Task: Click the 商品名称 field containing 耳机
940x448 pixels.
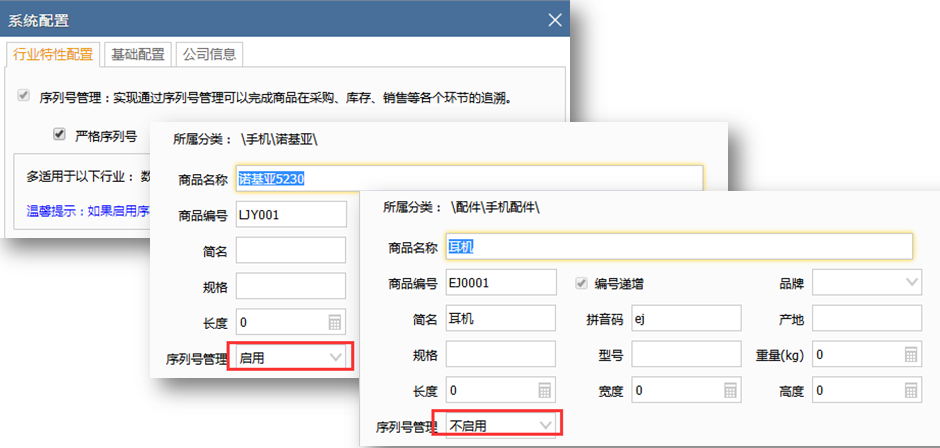Action: pos(679,246)
